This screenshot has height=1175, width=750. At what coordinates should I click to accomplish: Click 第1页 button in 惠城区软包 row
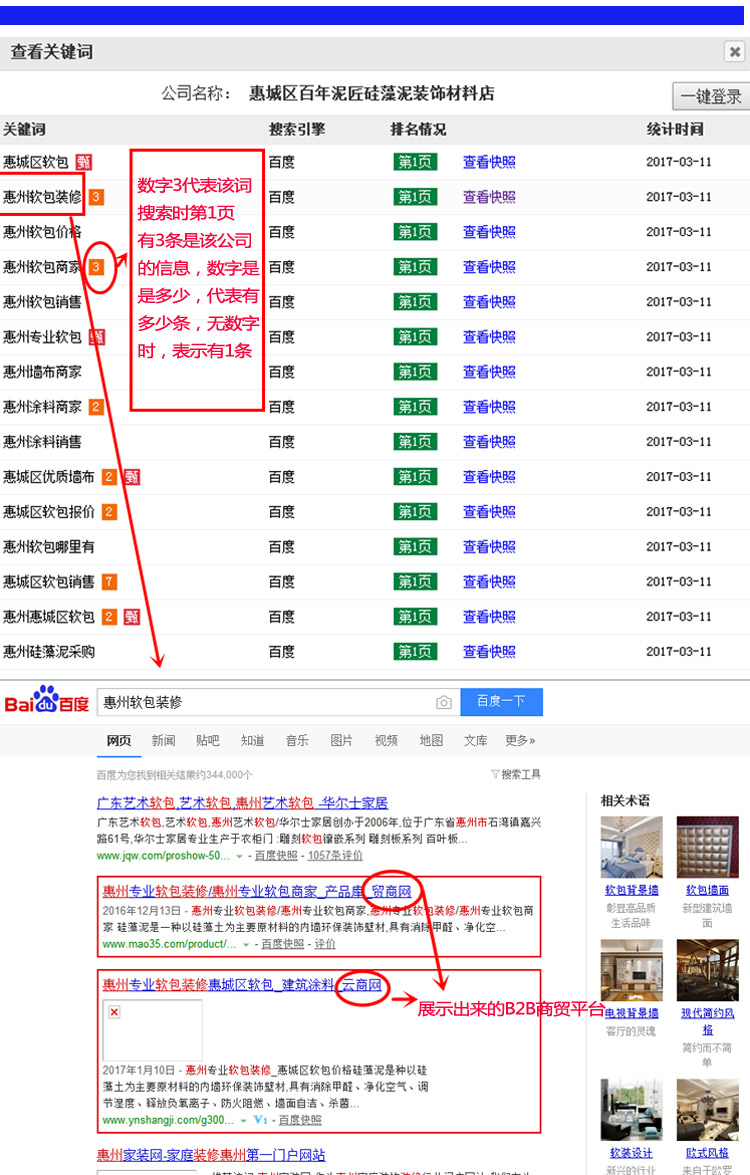coord(414,162)
